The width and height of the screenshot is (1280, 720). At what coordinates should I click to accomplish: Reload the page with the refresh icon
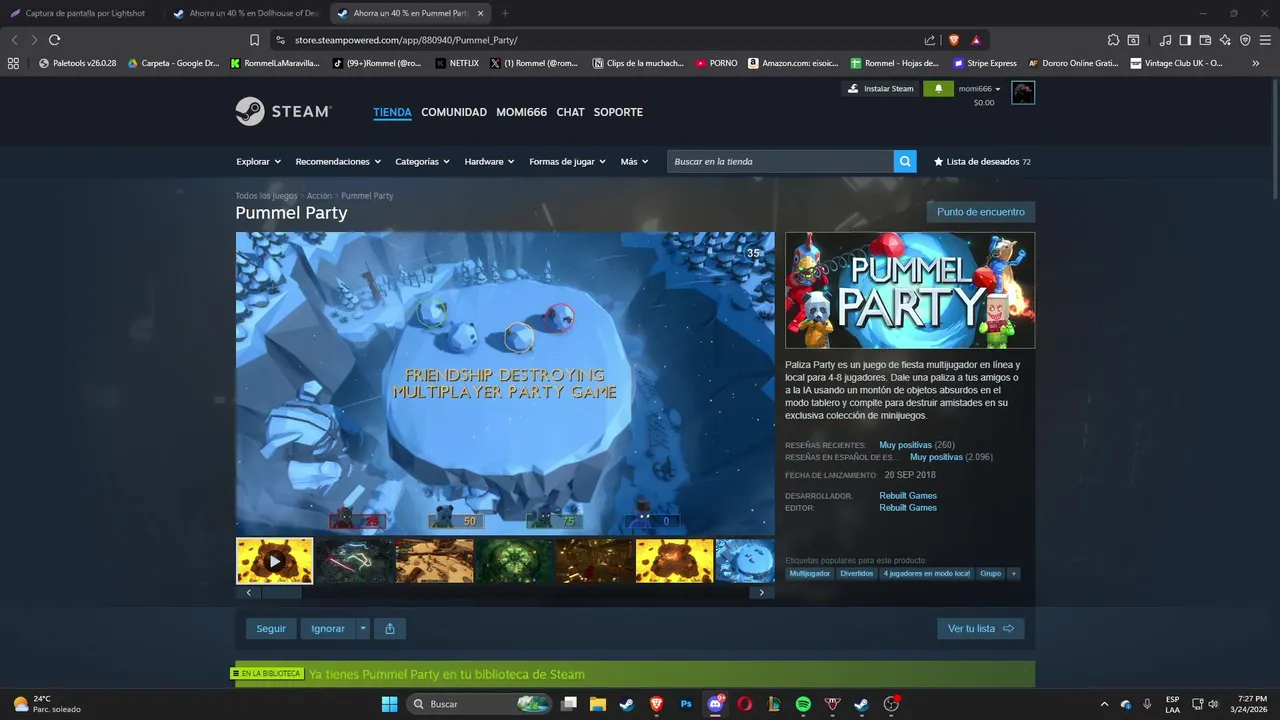pos(54,40)
